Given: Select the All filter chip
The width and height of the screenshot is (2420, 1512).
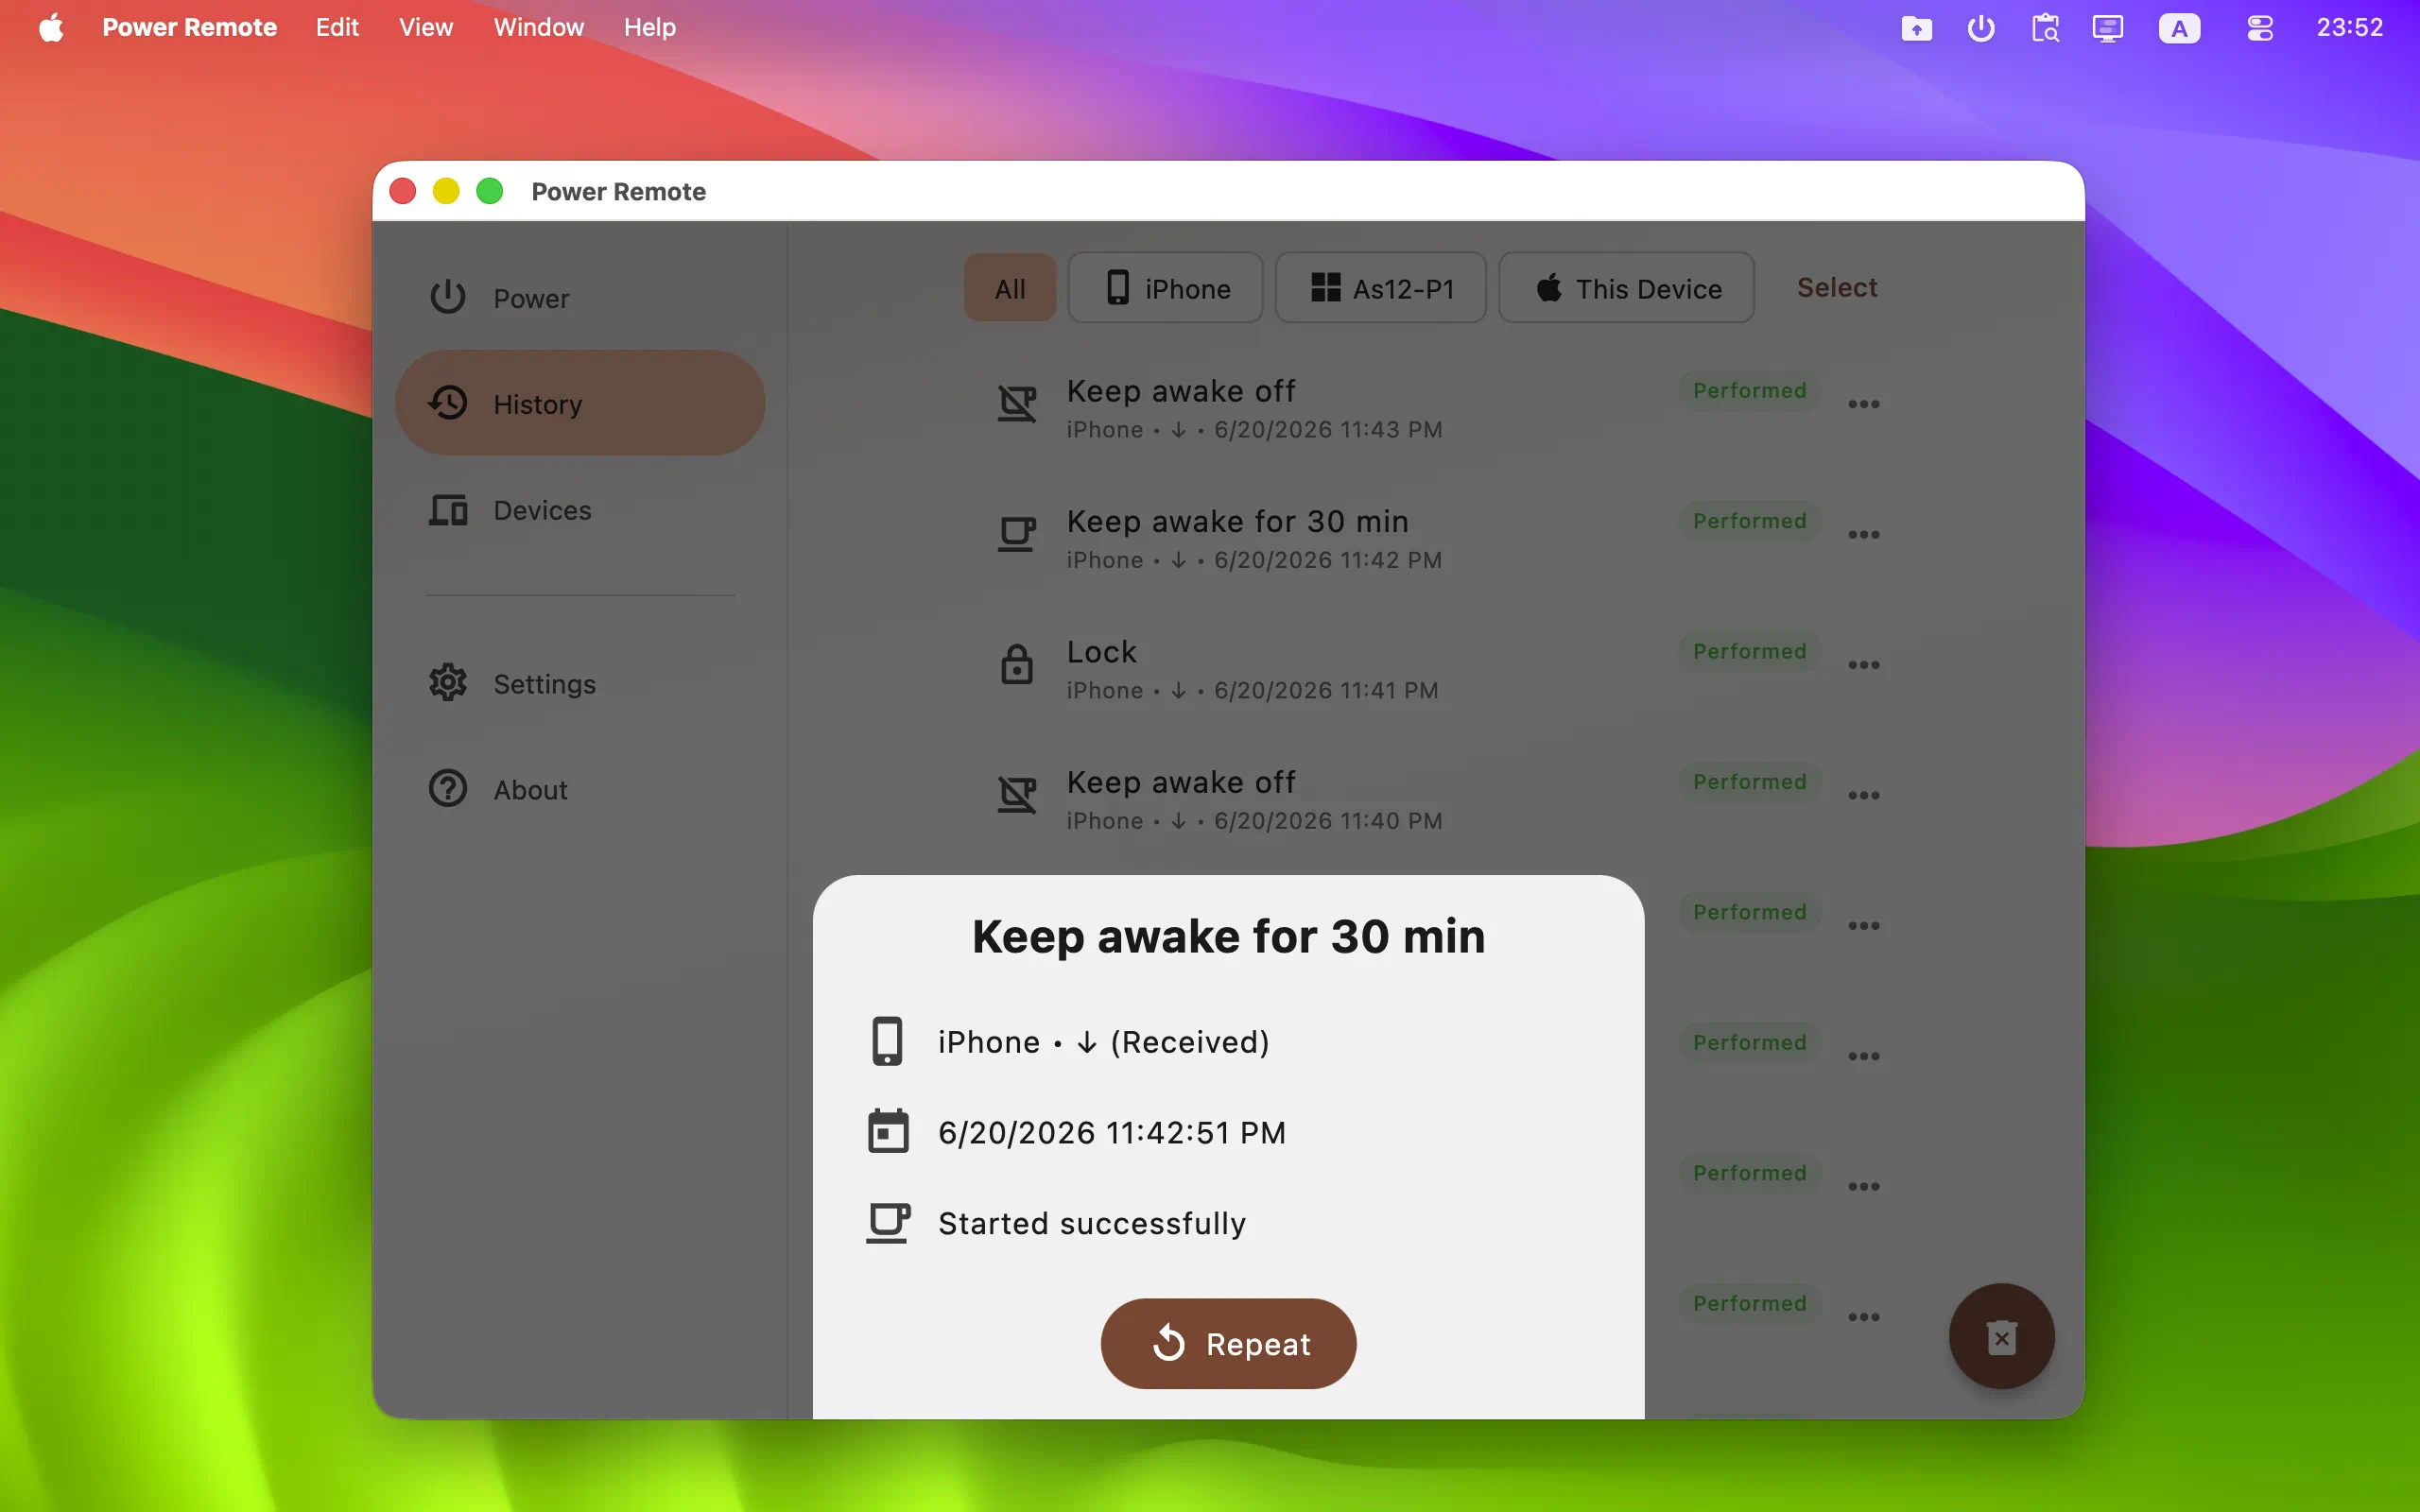Looking at the screenshot, I should click(1010, 288).
